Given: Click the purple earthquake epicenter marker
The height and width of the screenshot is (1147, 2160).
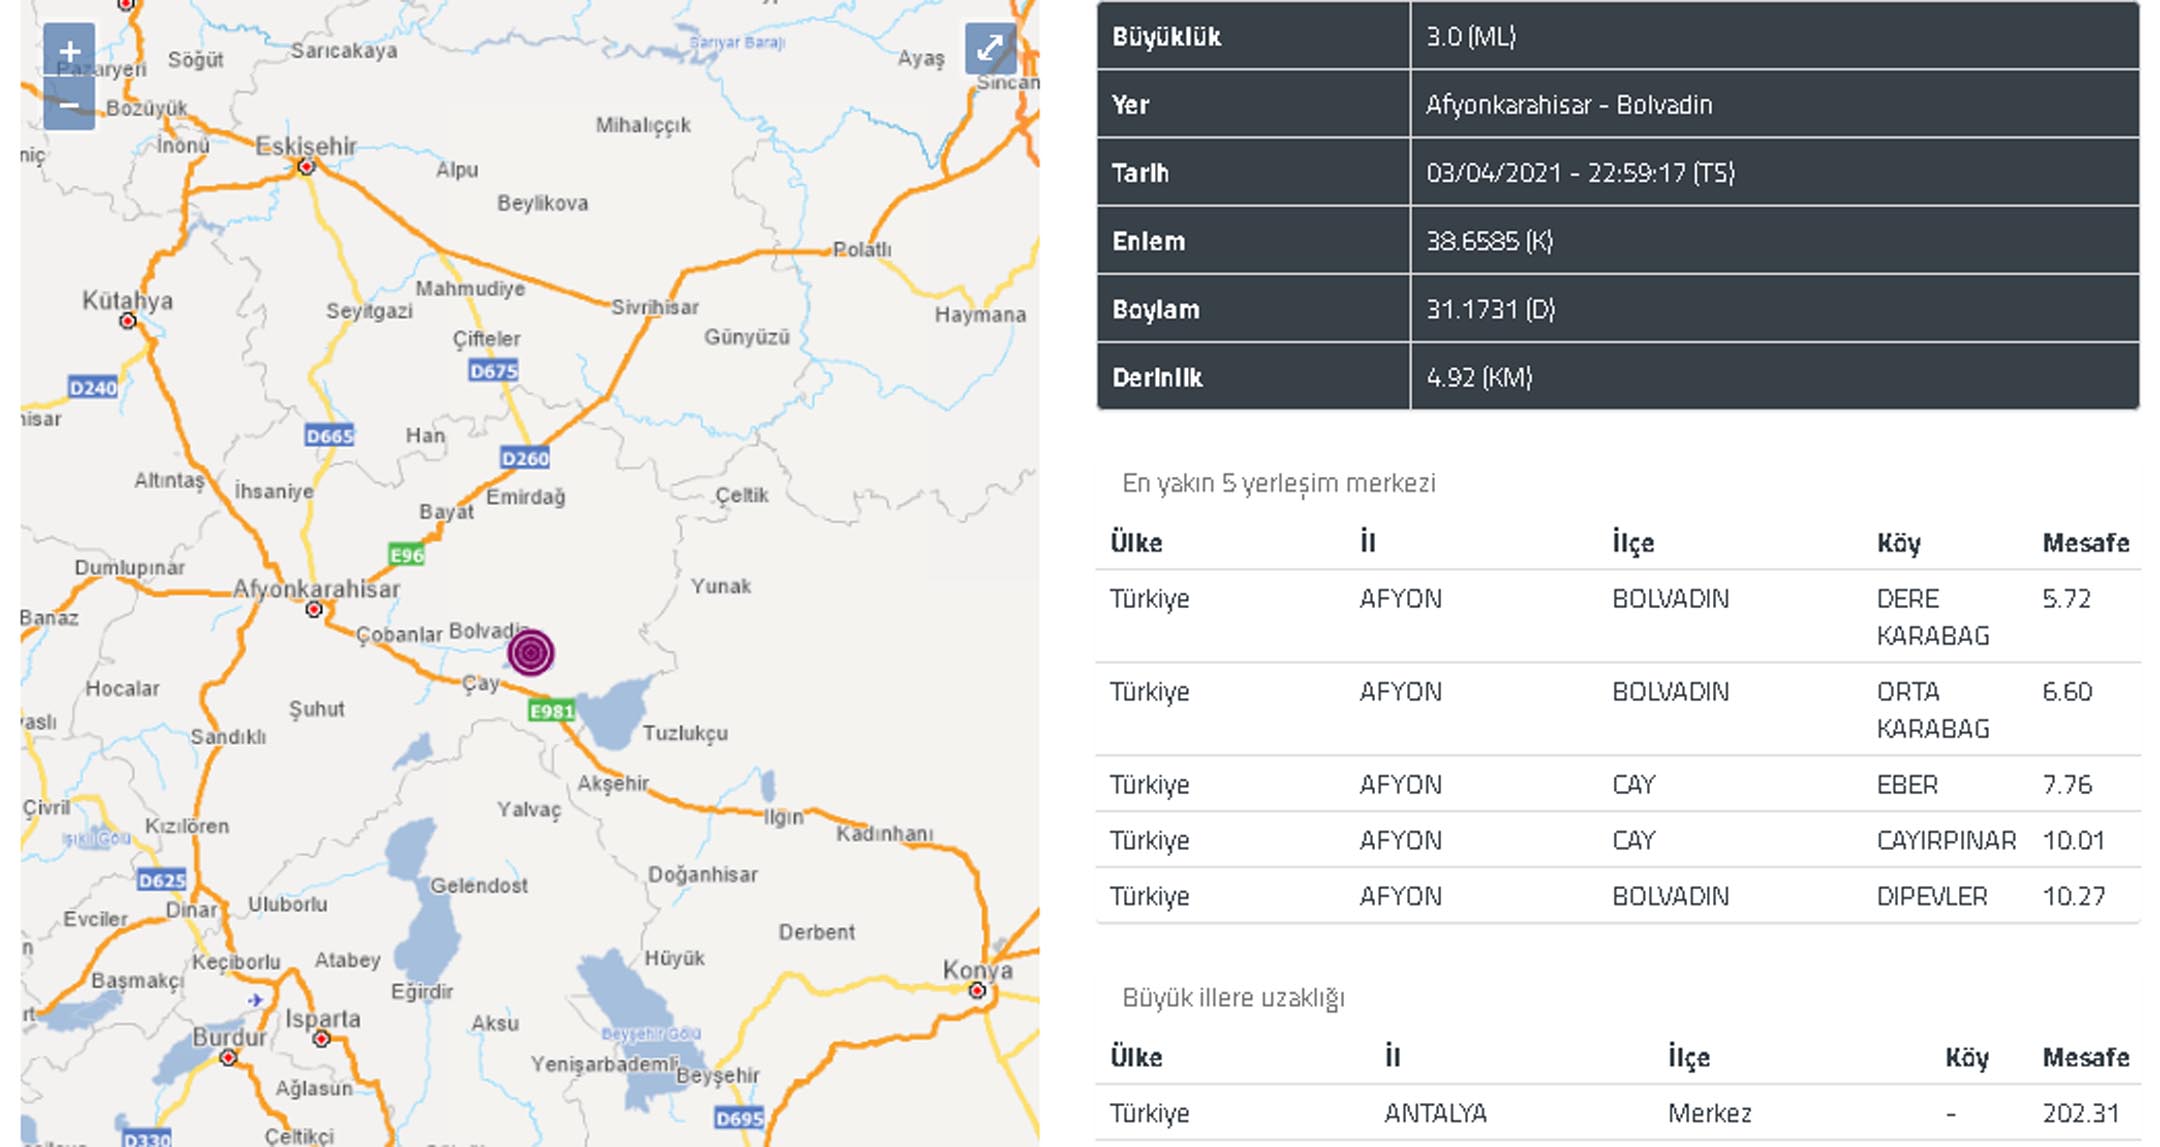Looking at the screenshot, I should click(x=530, y=653).
